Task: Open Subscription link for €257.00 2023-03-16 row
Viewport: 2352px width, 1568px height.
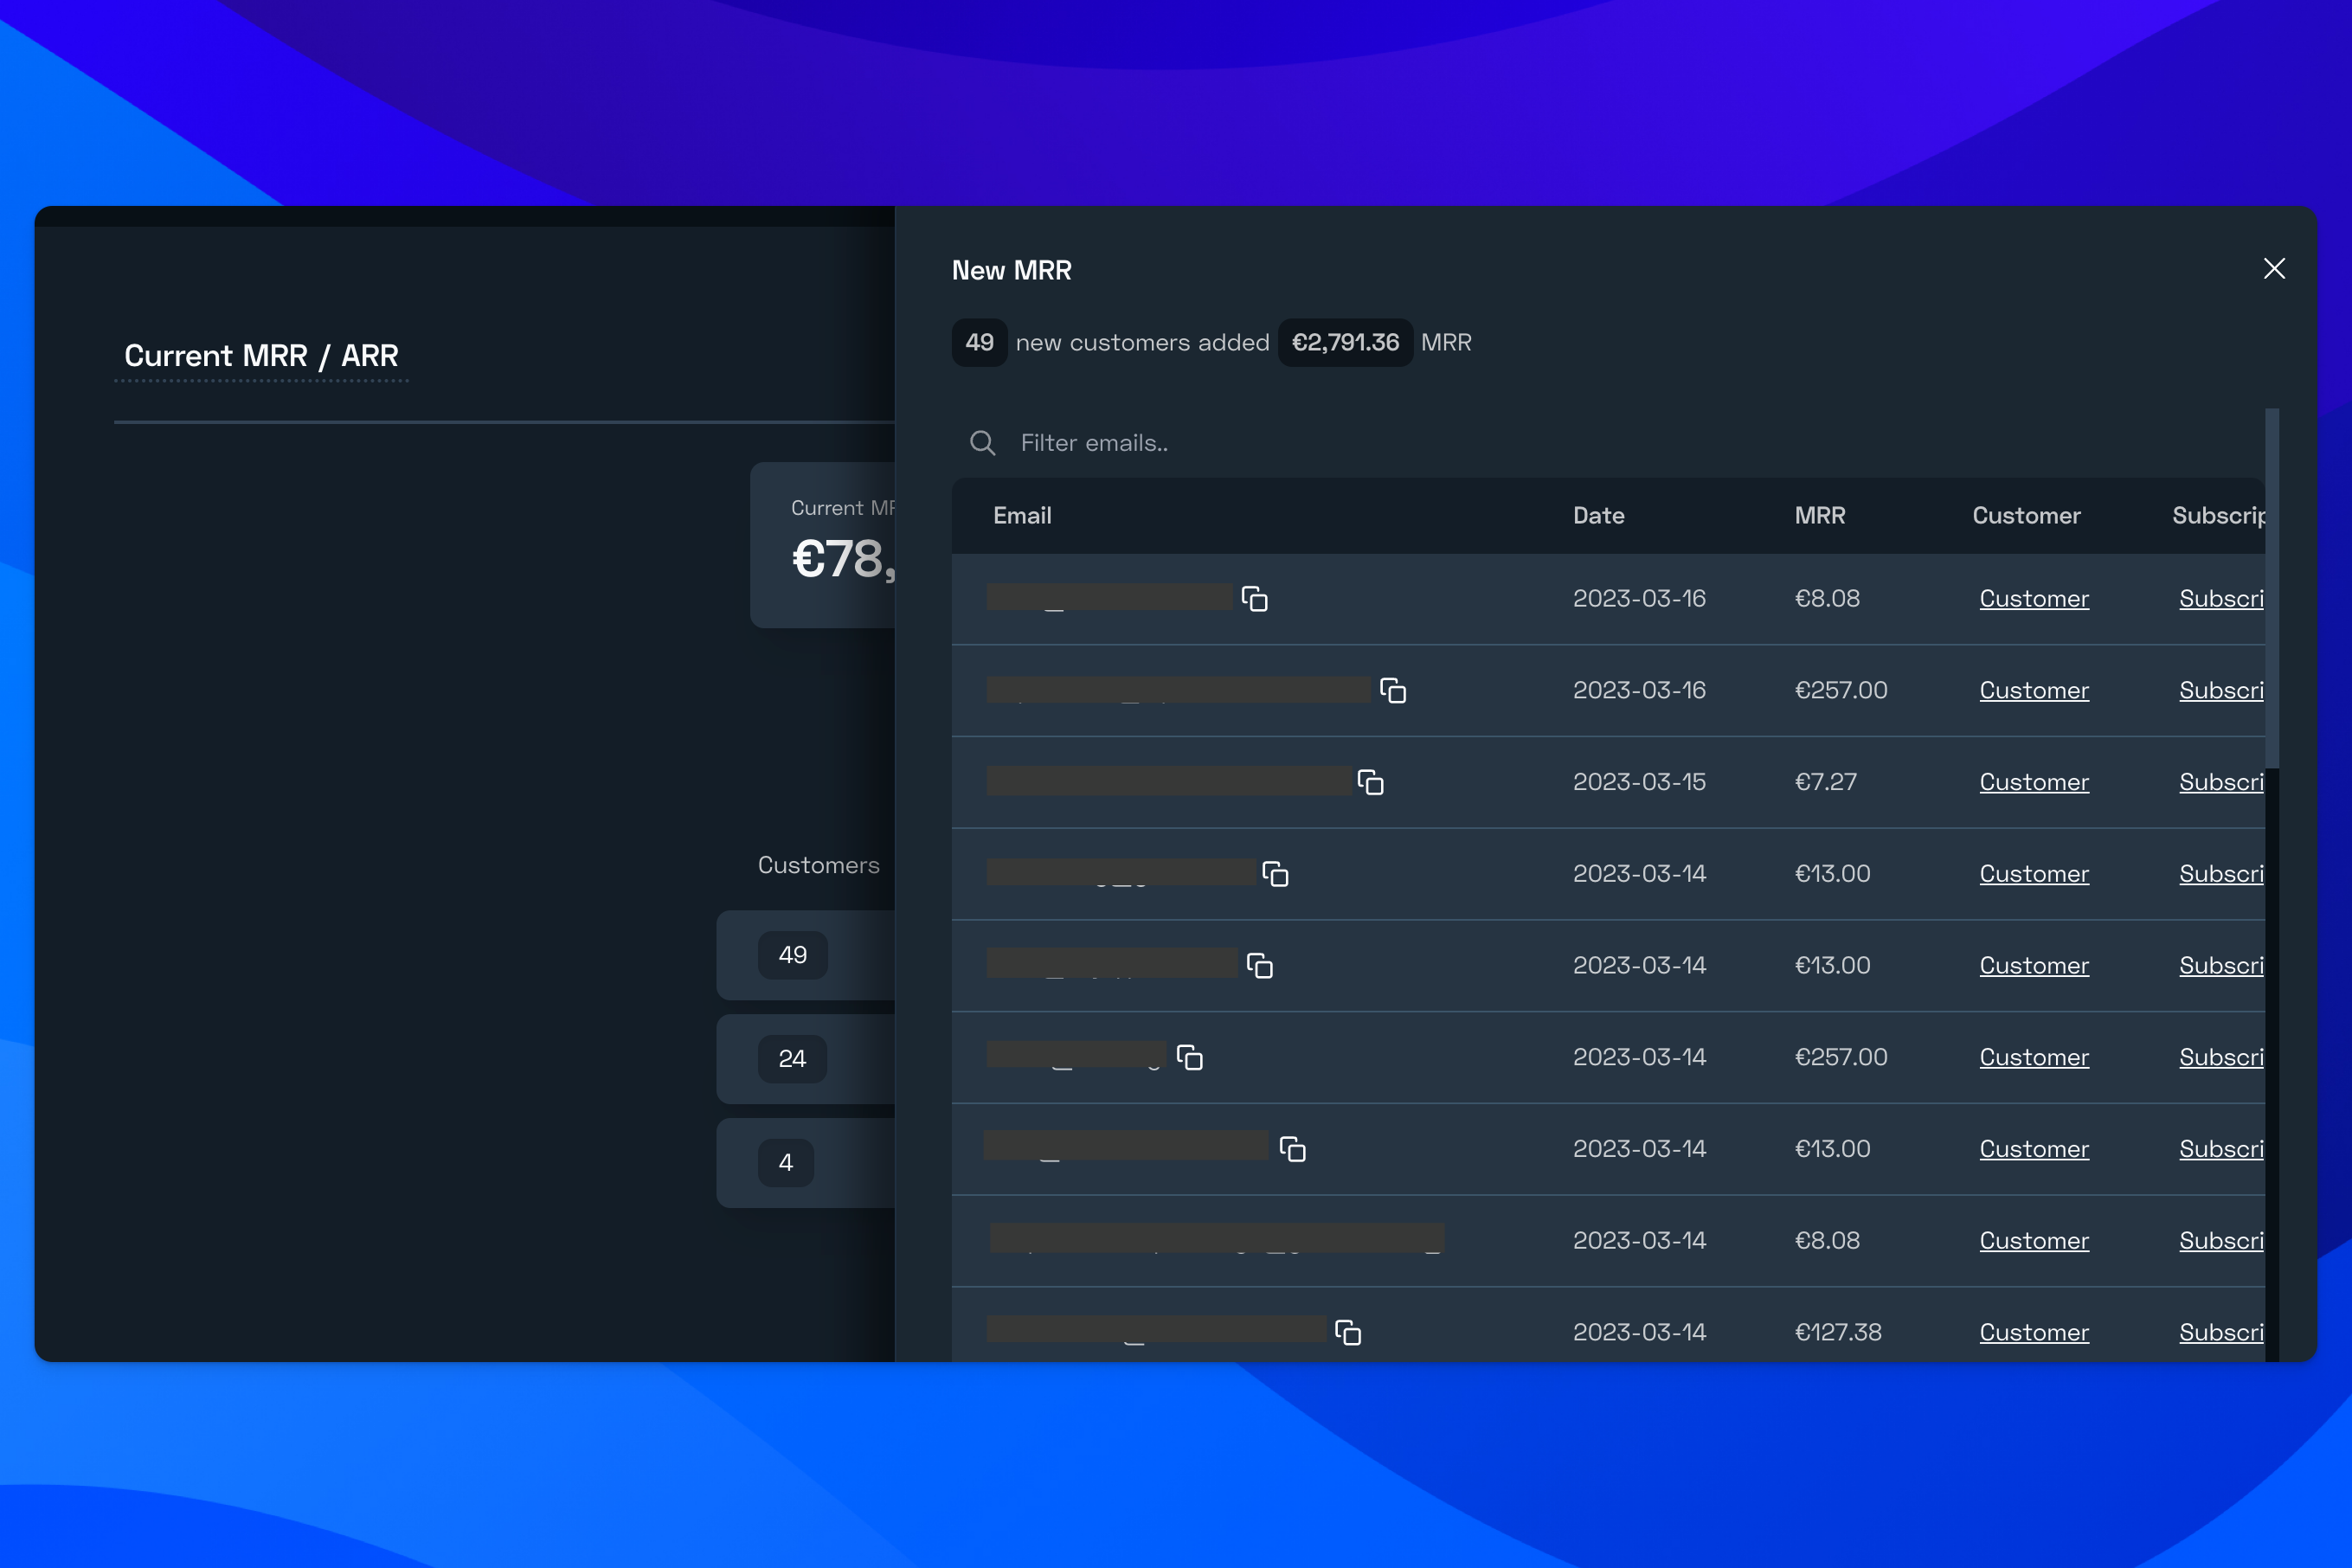Action: [2221, 691]
